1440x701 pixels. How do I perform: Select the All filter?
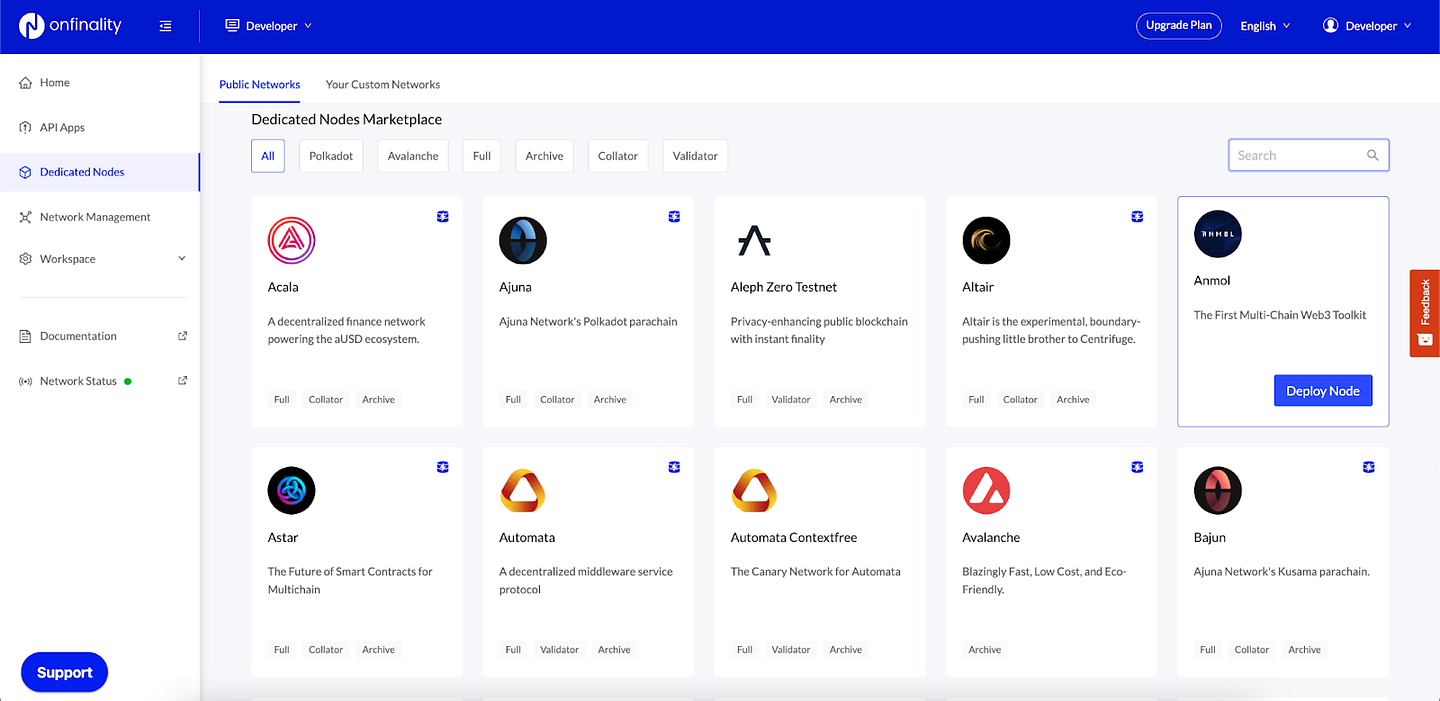point(268,156)
